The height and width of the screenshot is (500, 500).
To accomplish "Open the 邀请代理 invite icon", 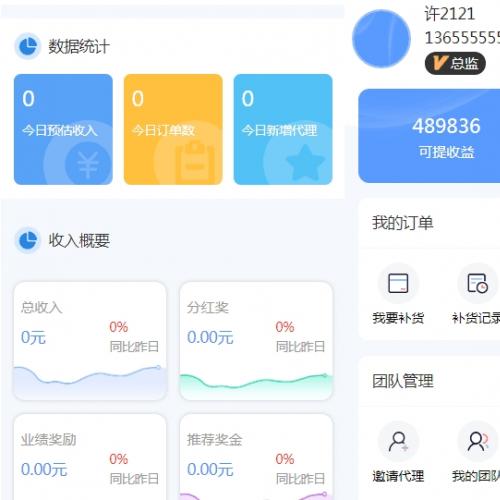I will (398, 441).
